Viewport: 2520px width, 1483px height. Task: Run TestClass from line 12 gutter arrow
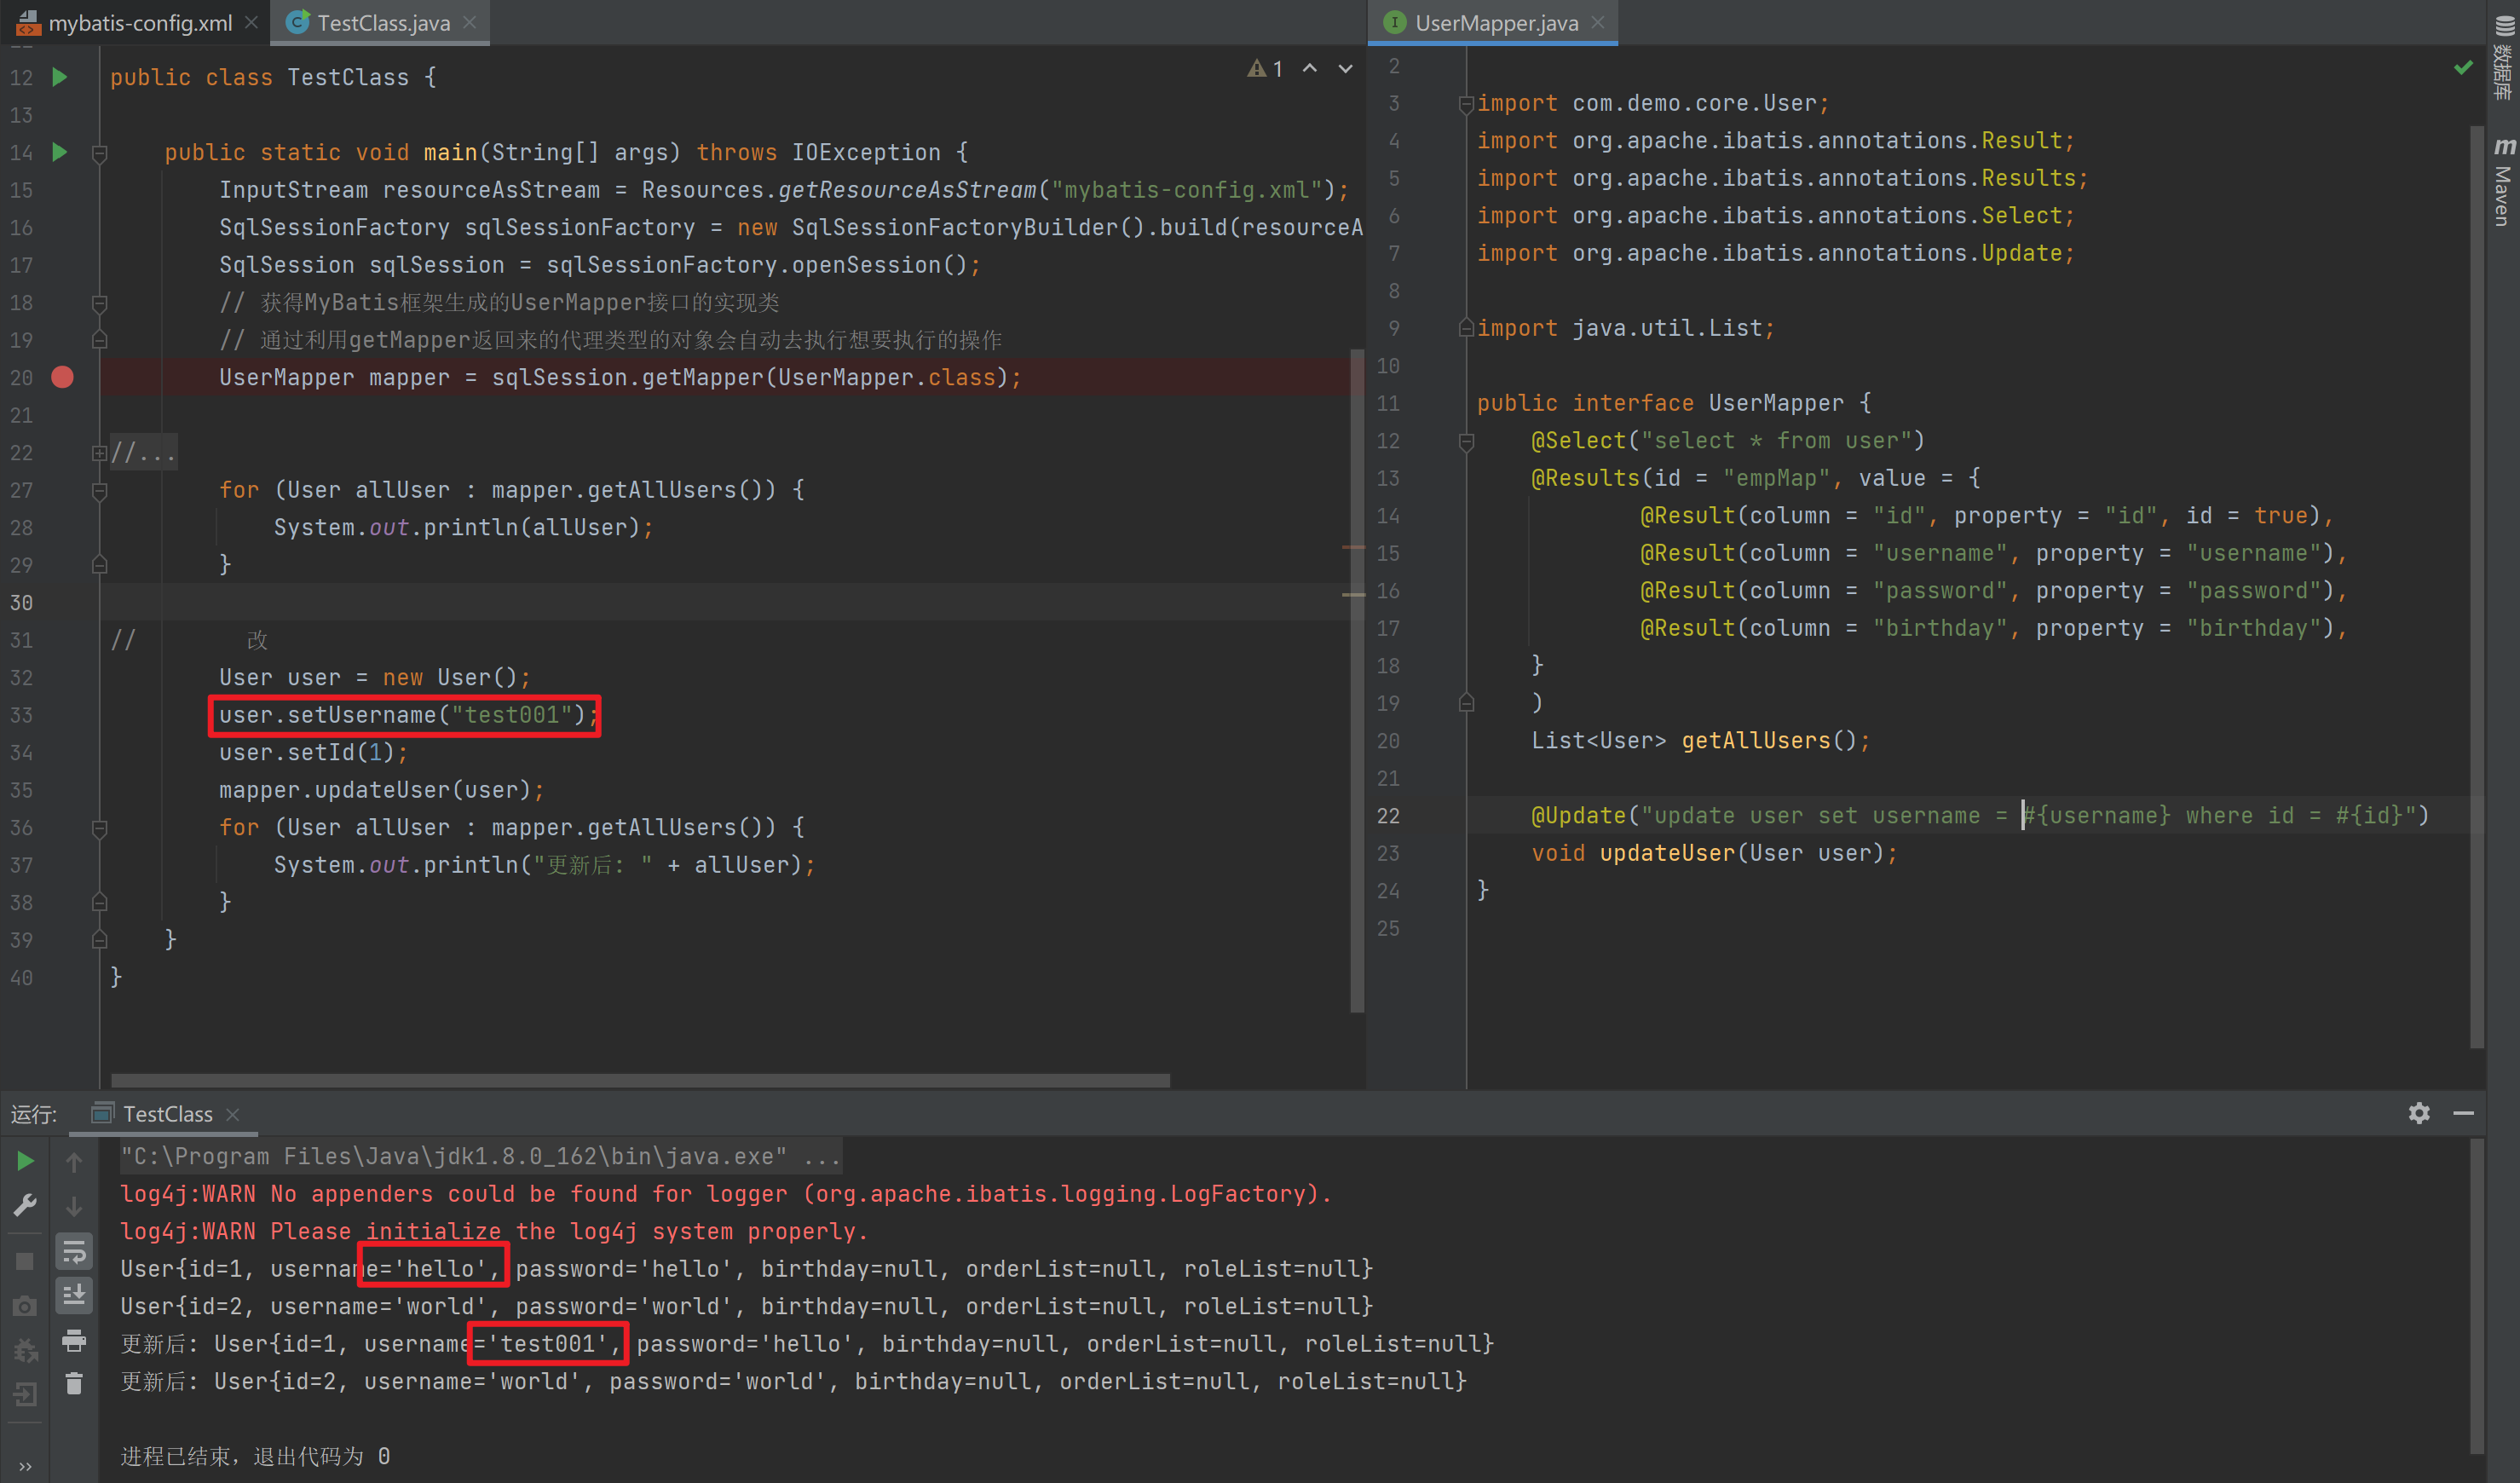[60, 77]
